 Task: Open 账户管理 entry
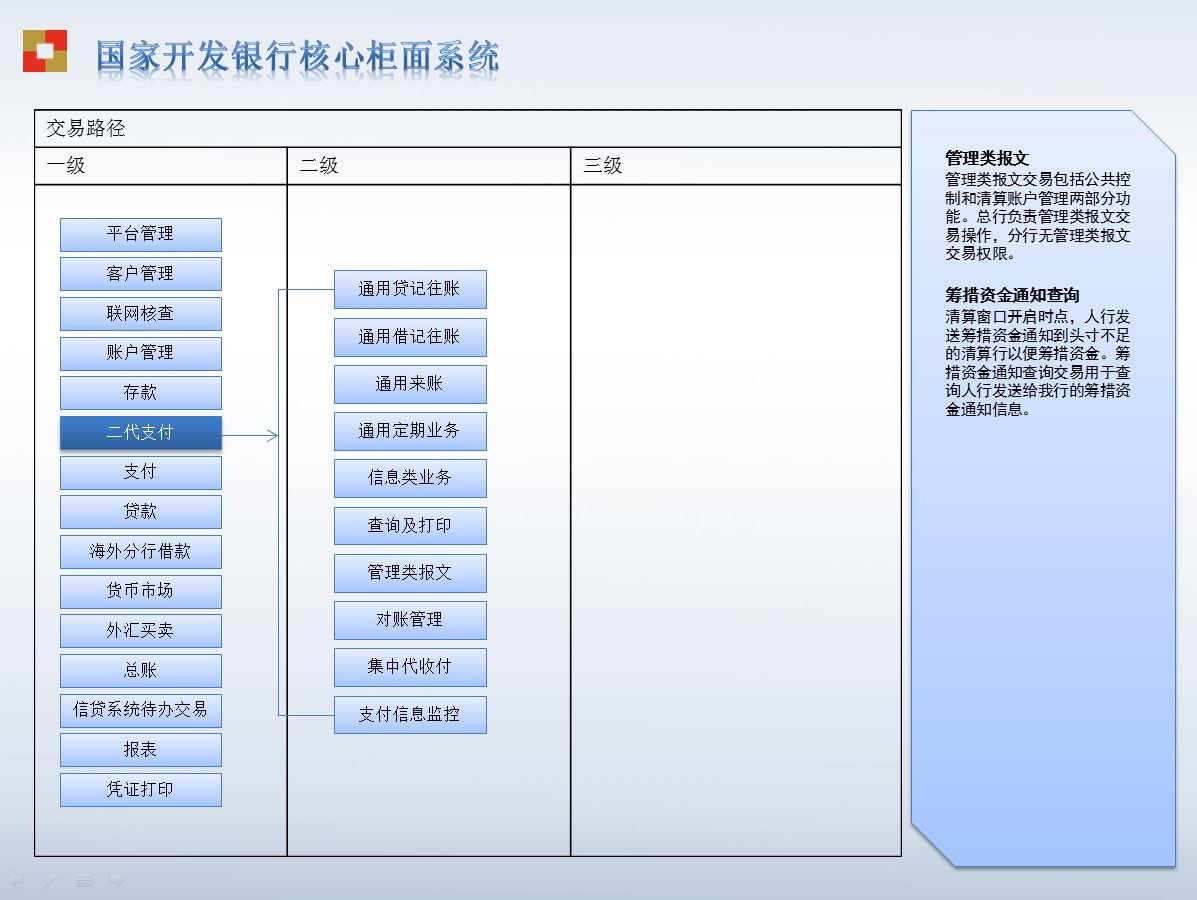(140, 353)
